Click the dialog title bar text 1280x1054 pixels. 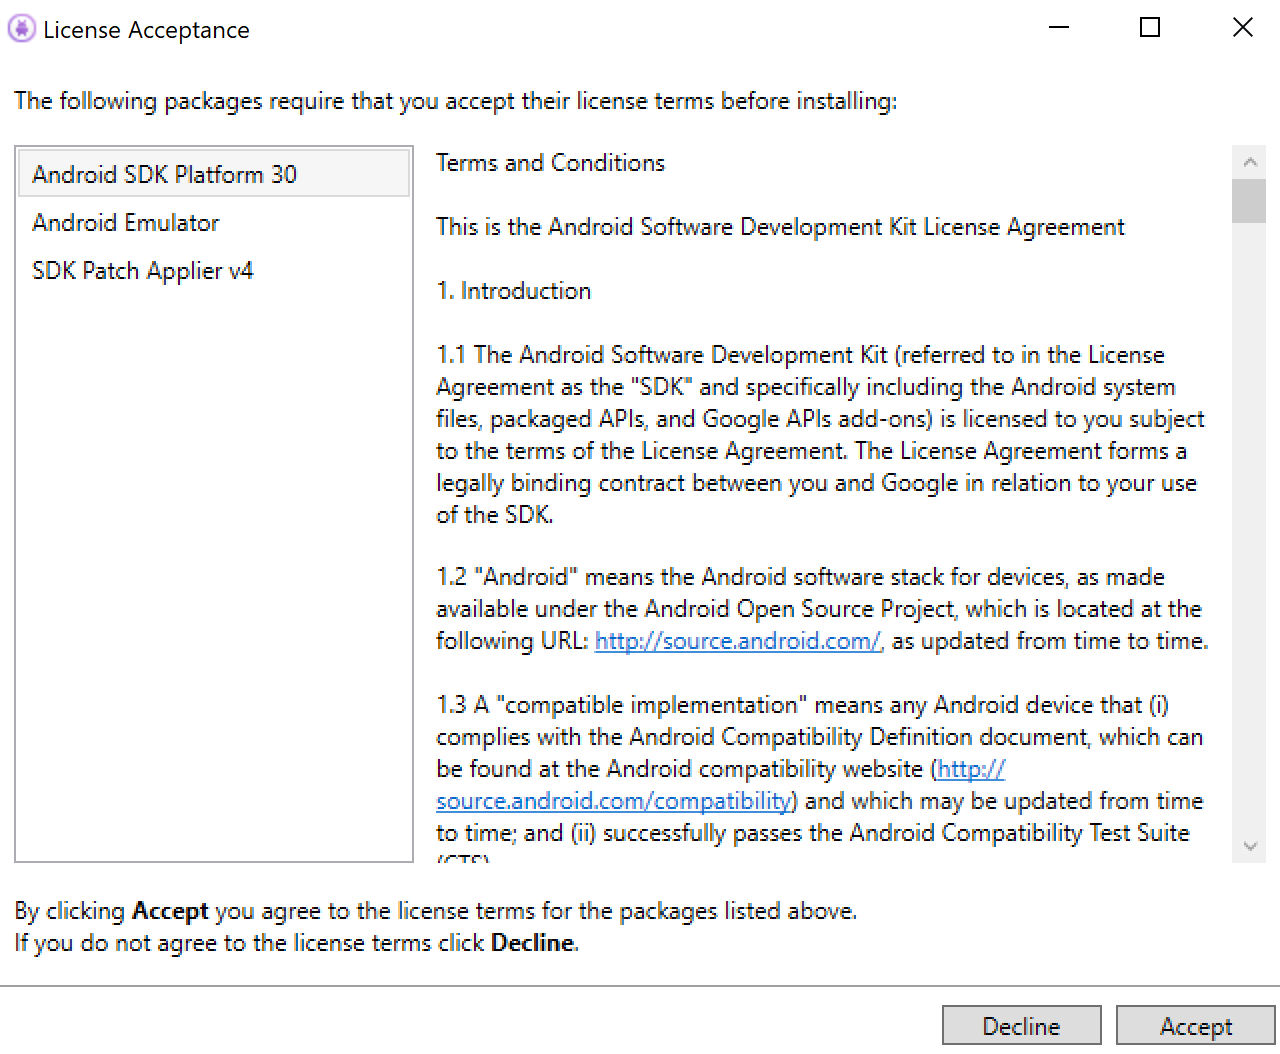tap(145, 30)
